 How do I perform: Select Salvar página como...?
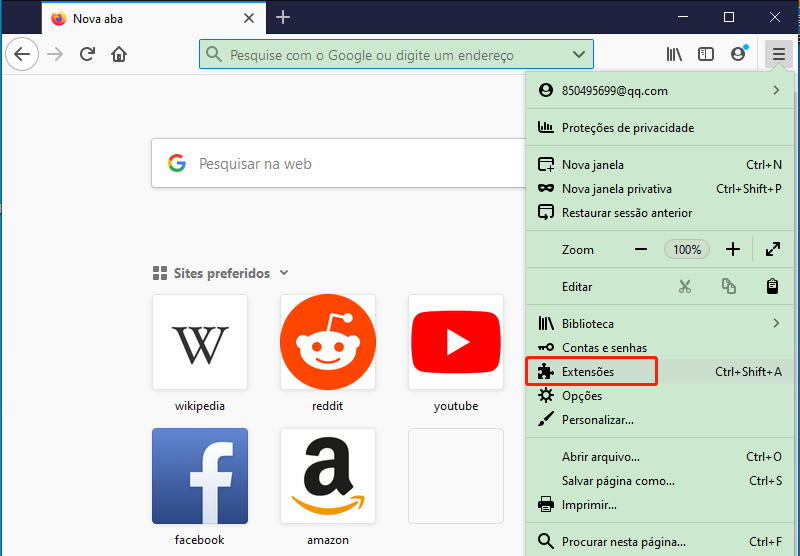coord(660,481)
